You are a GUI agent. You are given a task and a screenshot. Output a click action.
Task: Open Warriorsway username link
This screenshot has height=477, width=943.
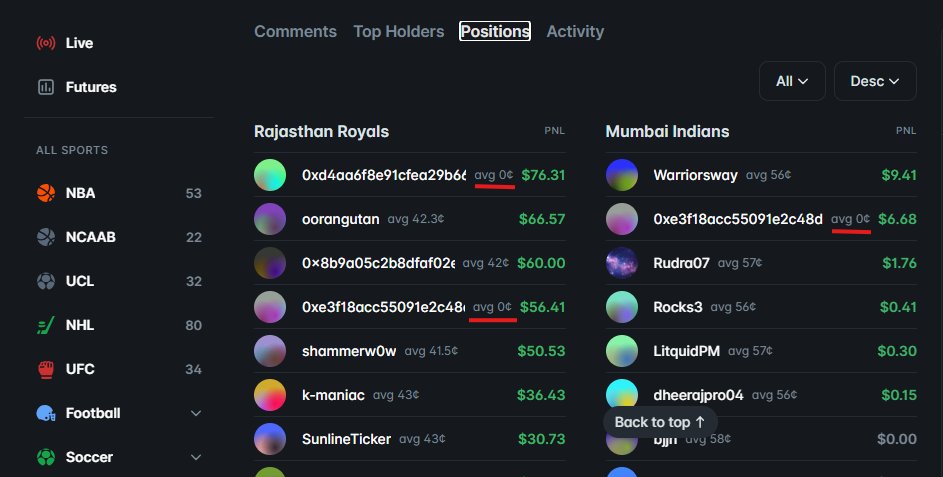[x=695, y=175]
